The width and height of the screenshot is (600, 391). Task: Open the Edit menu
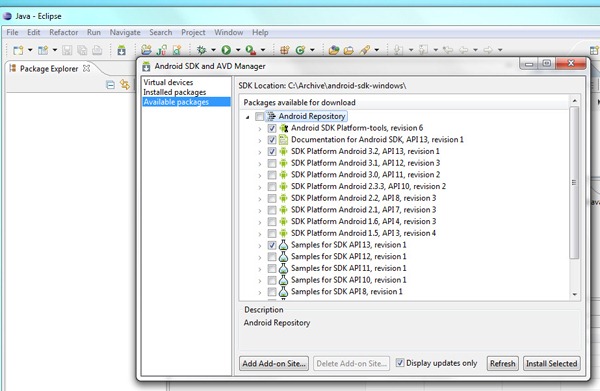(34, 33)
